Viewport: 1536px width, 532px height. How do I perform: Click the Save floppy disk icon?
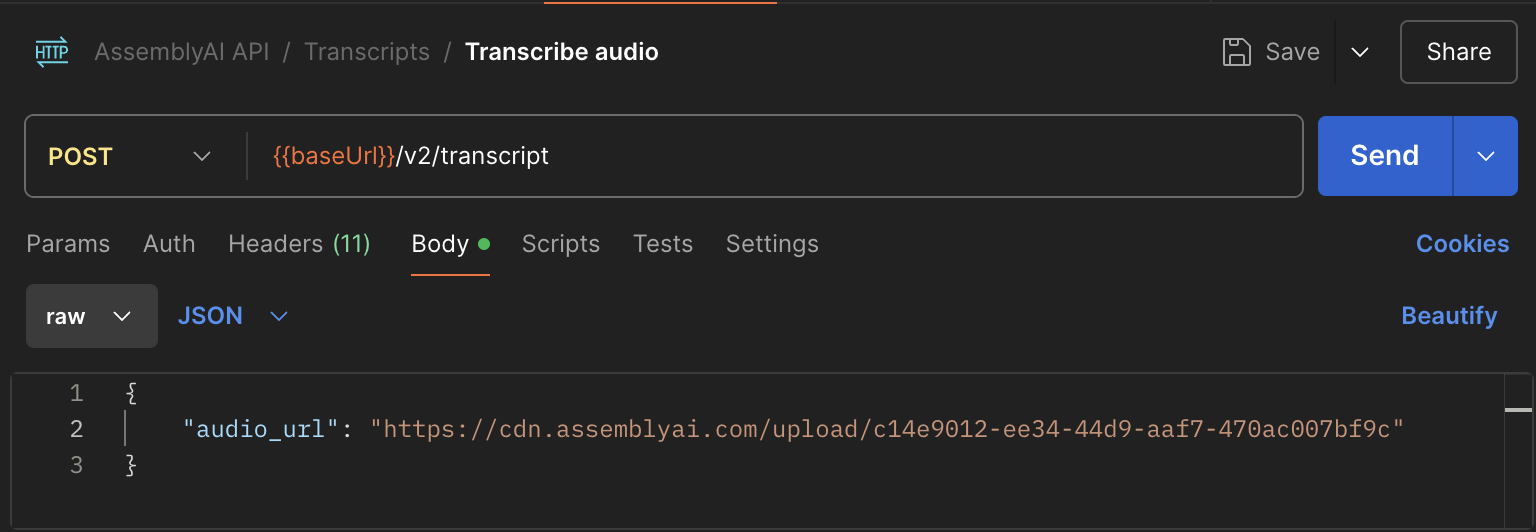point(1237,52)
